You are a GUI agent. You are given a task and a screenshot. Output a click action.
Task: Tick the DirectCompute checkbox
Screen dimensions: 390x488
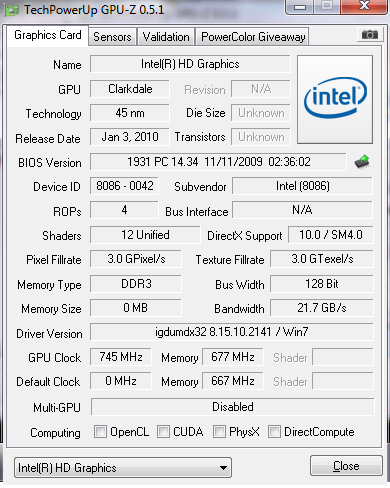point(274,431)
